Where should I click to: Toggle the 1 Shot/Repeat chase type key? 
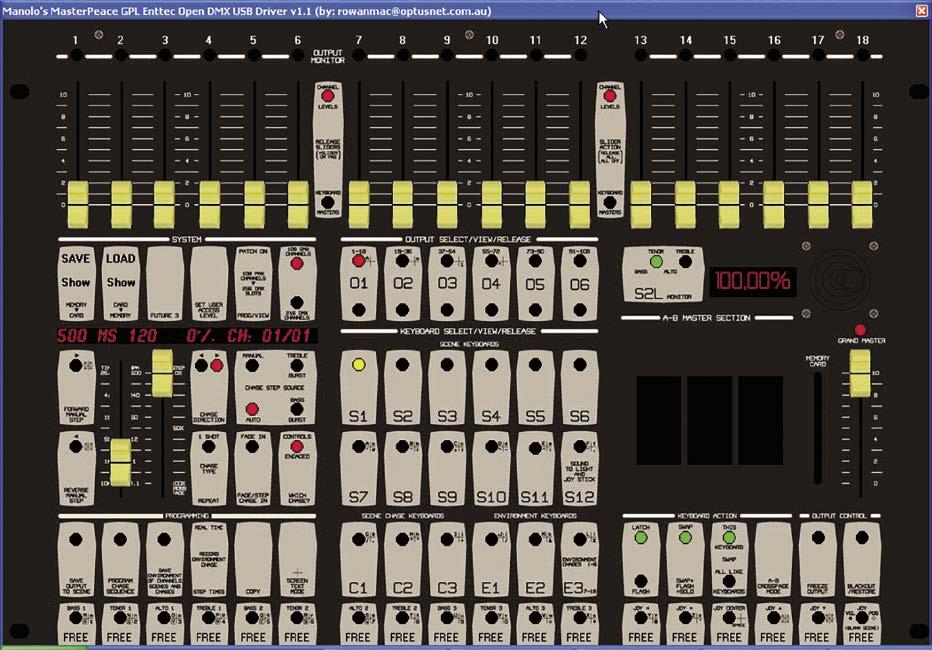pyautogui.click(x=209, y=469)
